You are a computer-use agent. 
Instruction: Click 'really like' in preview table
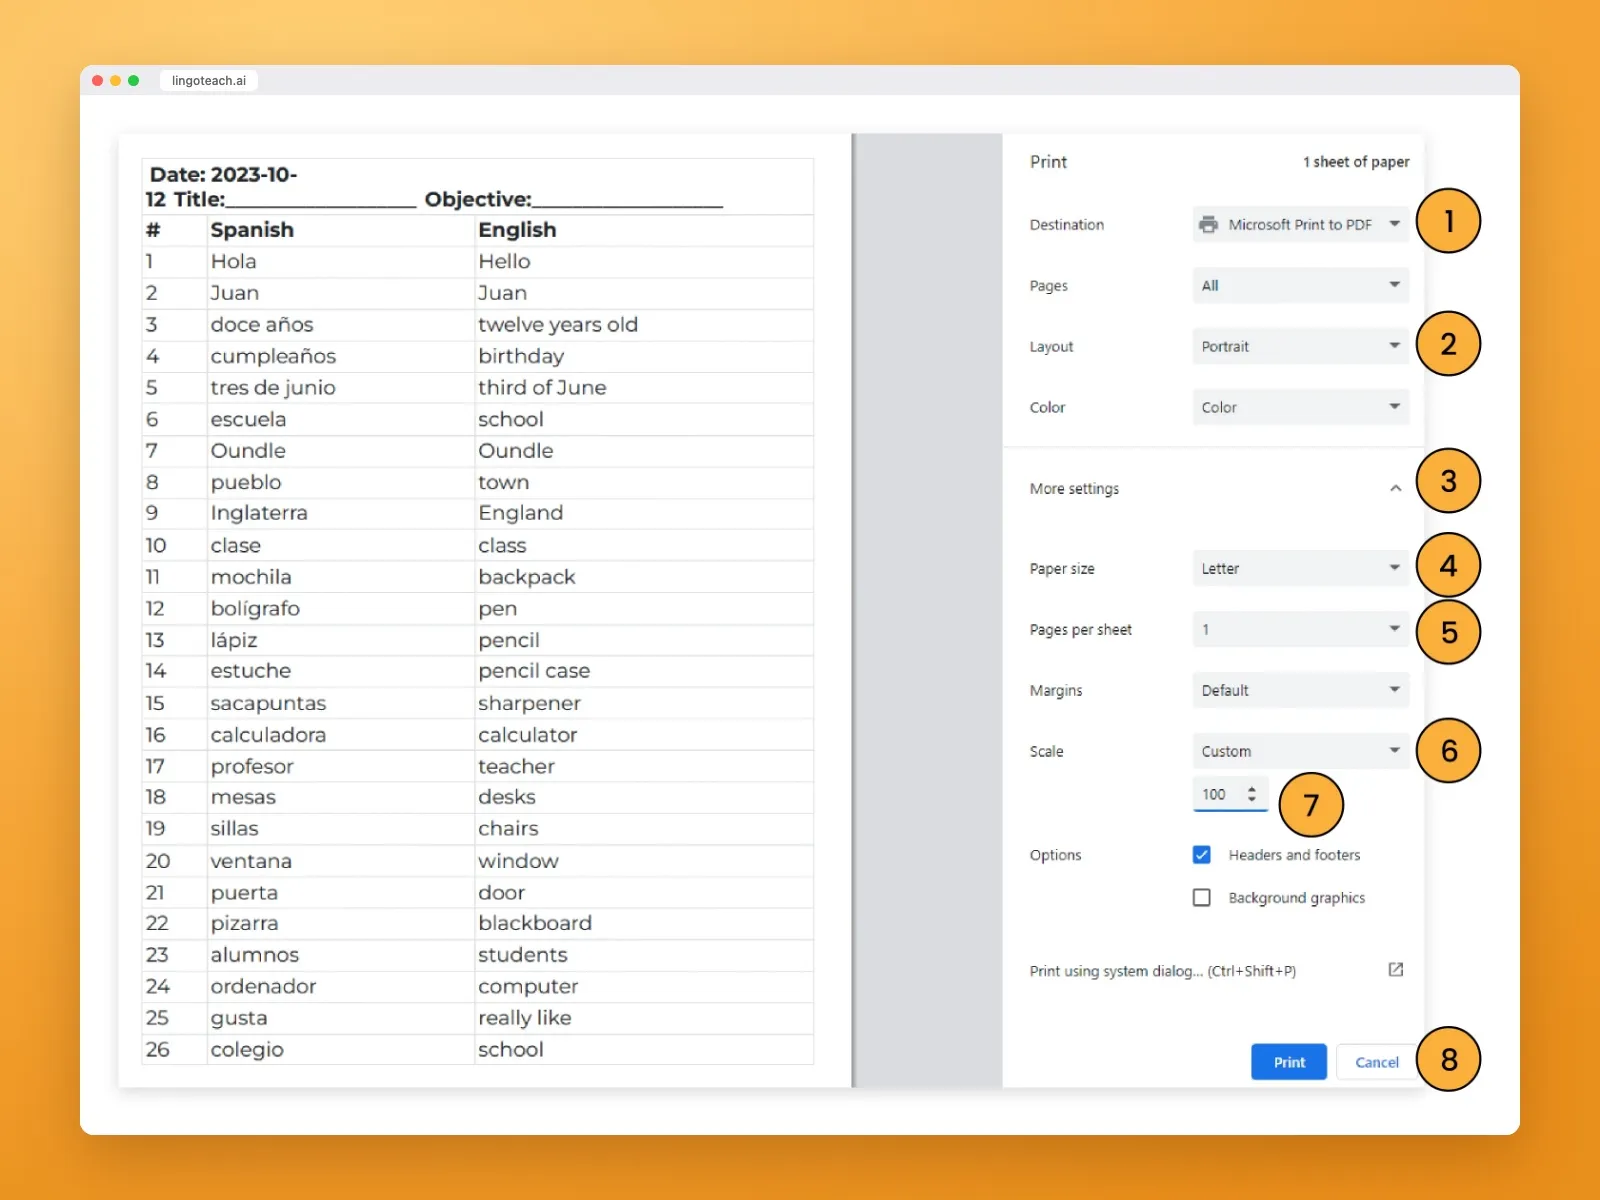(525, 1018)
